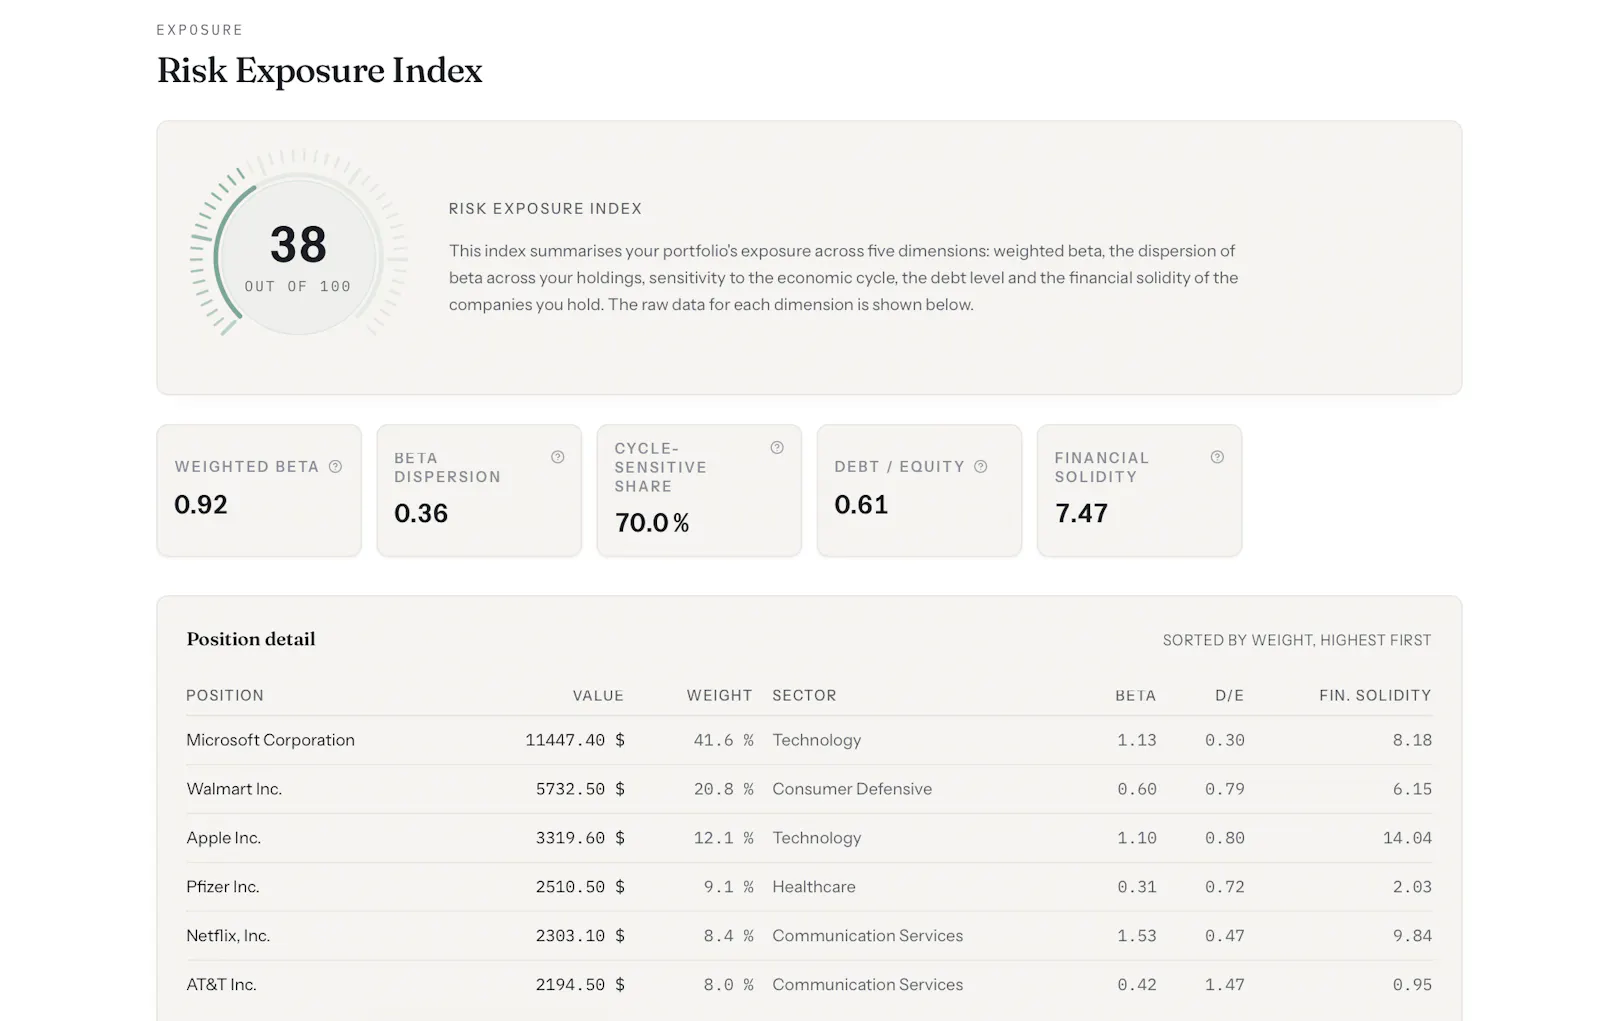1600x1021 pixels.
Task: Click Netflix's beta 1.53
Action: tap(1137, 936)
